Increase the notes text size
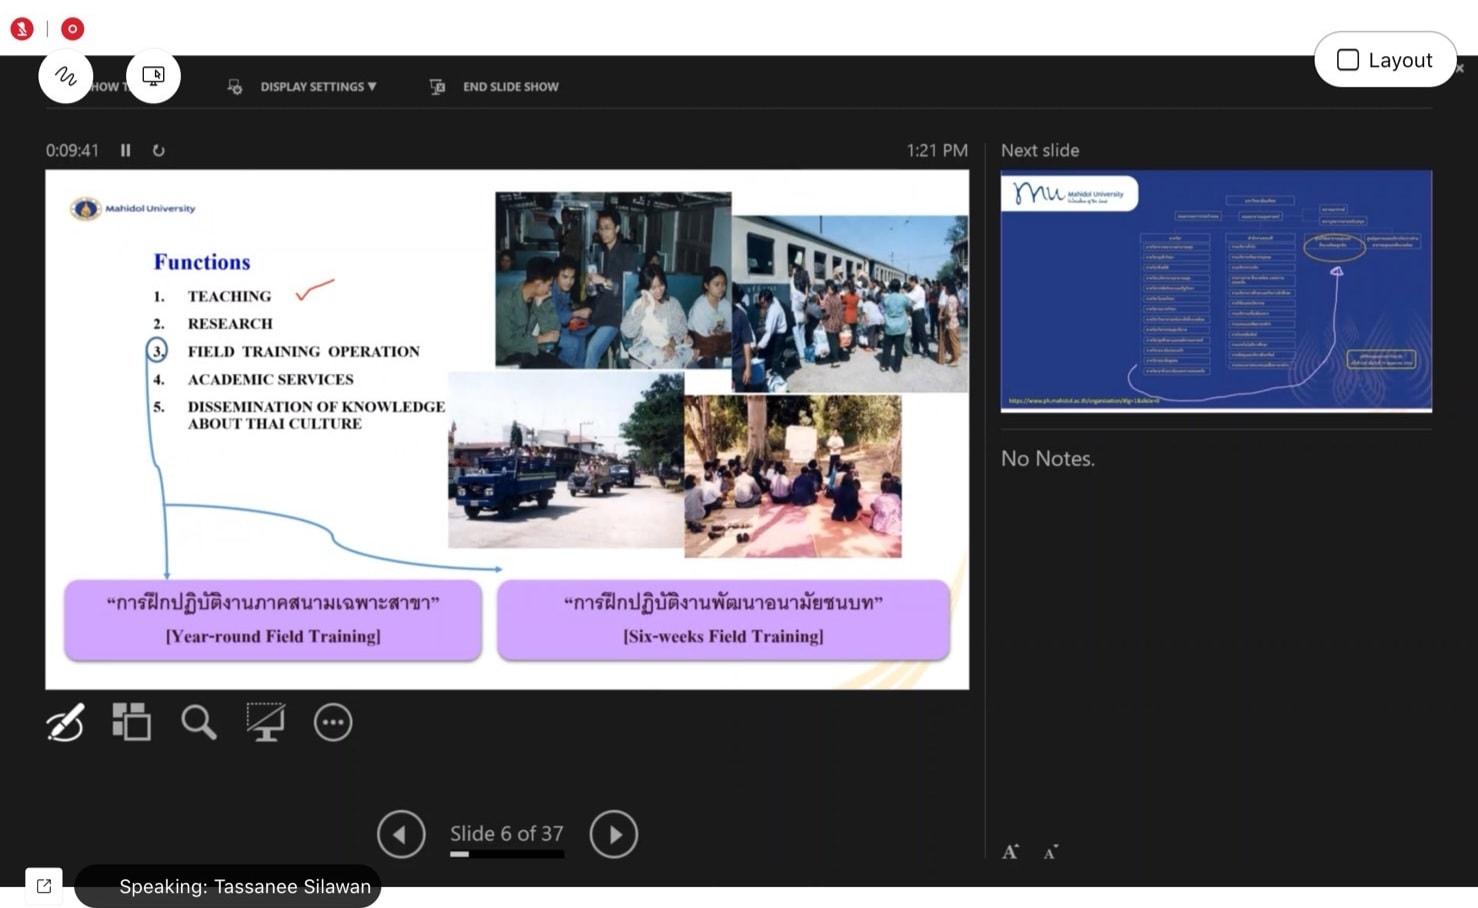Screen dimensions: 1478x908 (1011, 852)
